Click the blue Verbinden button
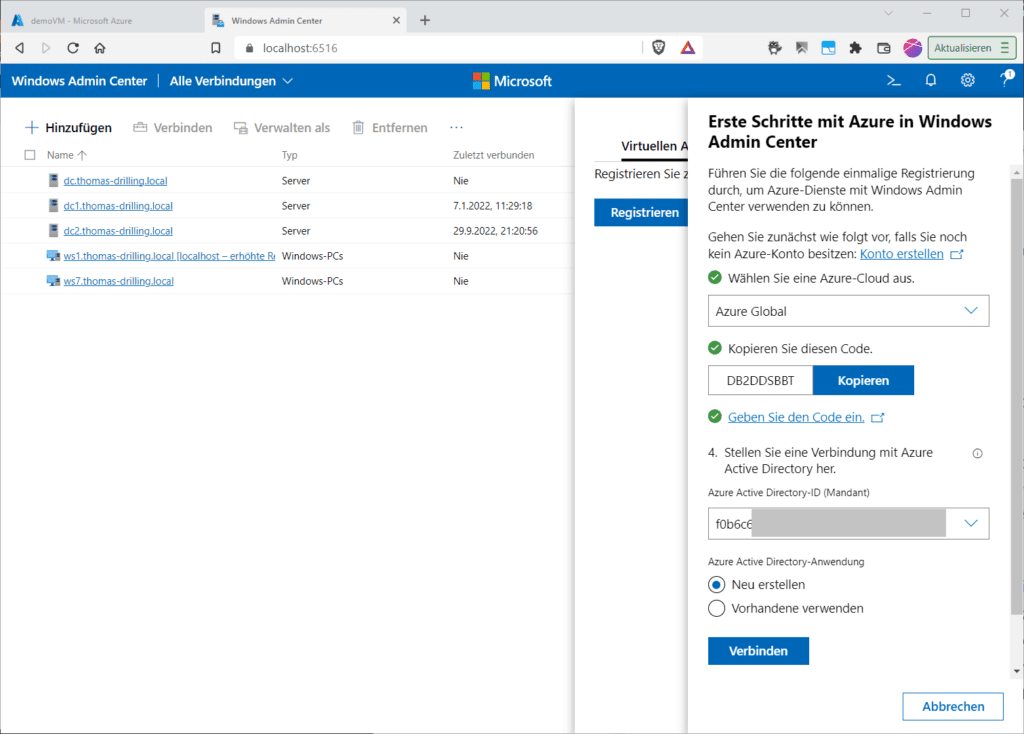 [x=758, y=651]
